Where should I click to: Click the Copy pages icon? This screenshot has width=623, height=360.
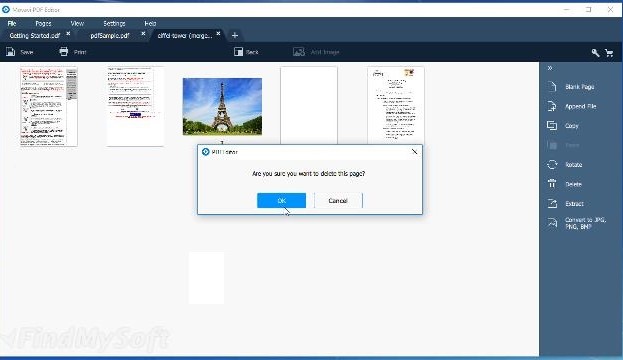pyautogui.click(x=552, y=126)
